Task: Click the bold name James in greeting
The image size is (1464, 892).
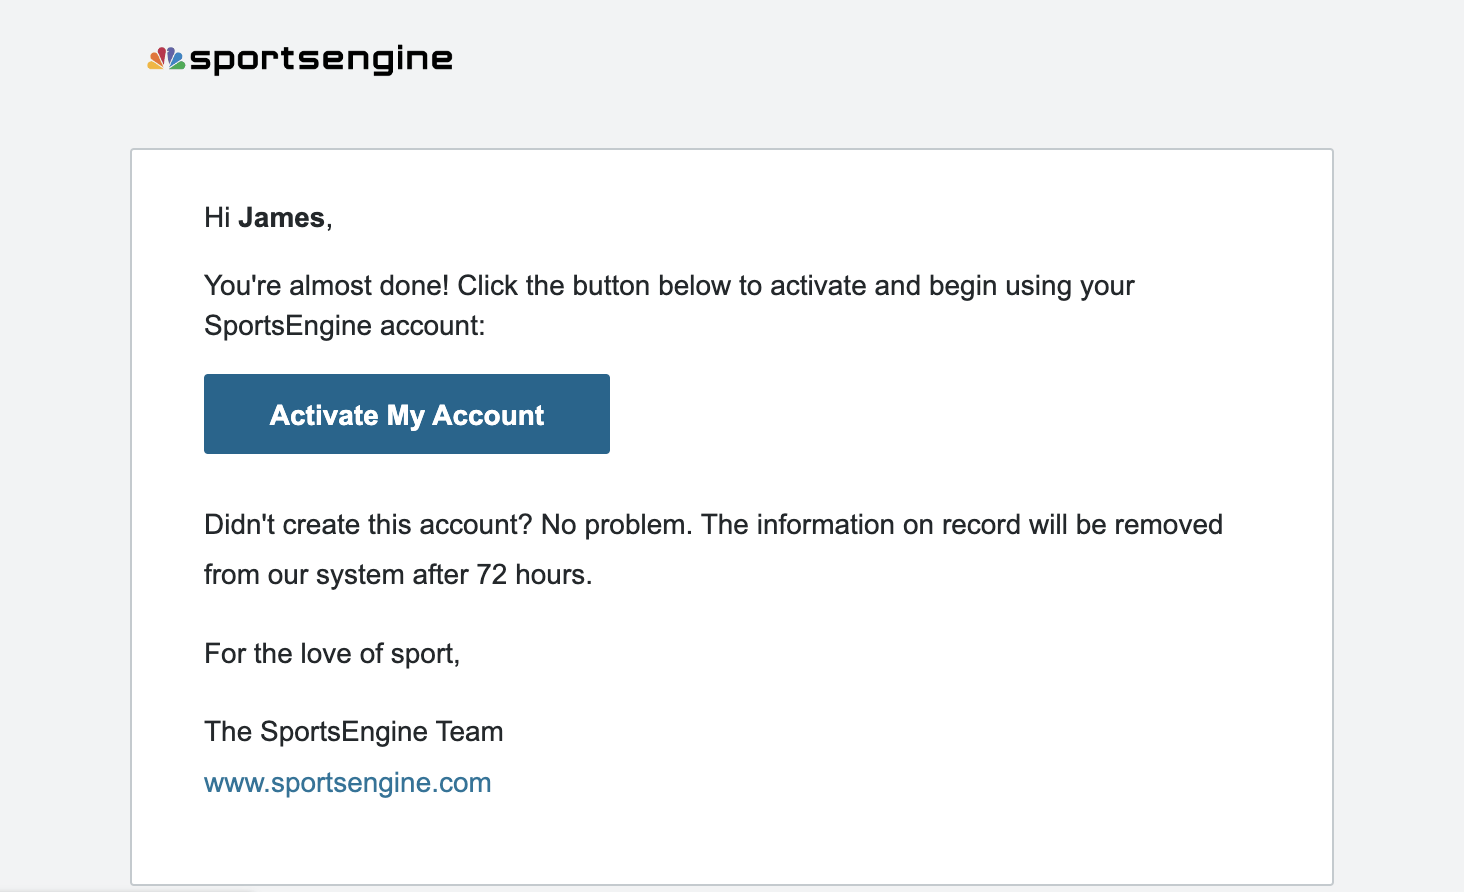Action: 281,218
